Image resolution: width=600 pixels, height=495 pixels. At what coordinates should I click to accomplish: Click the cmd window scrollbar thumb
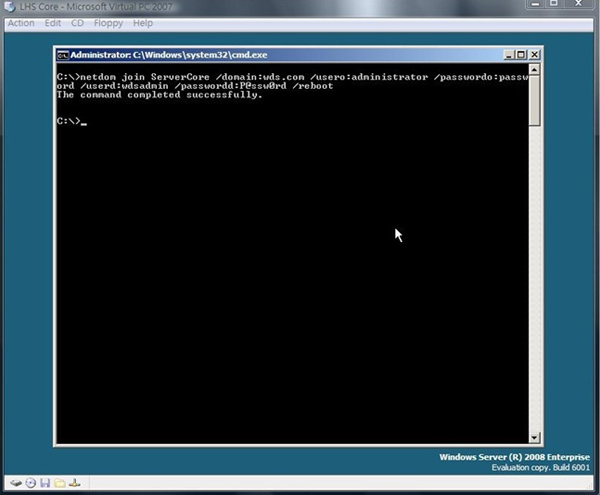tap(535, 100)
